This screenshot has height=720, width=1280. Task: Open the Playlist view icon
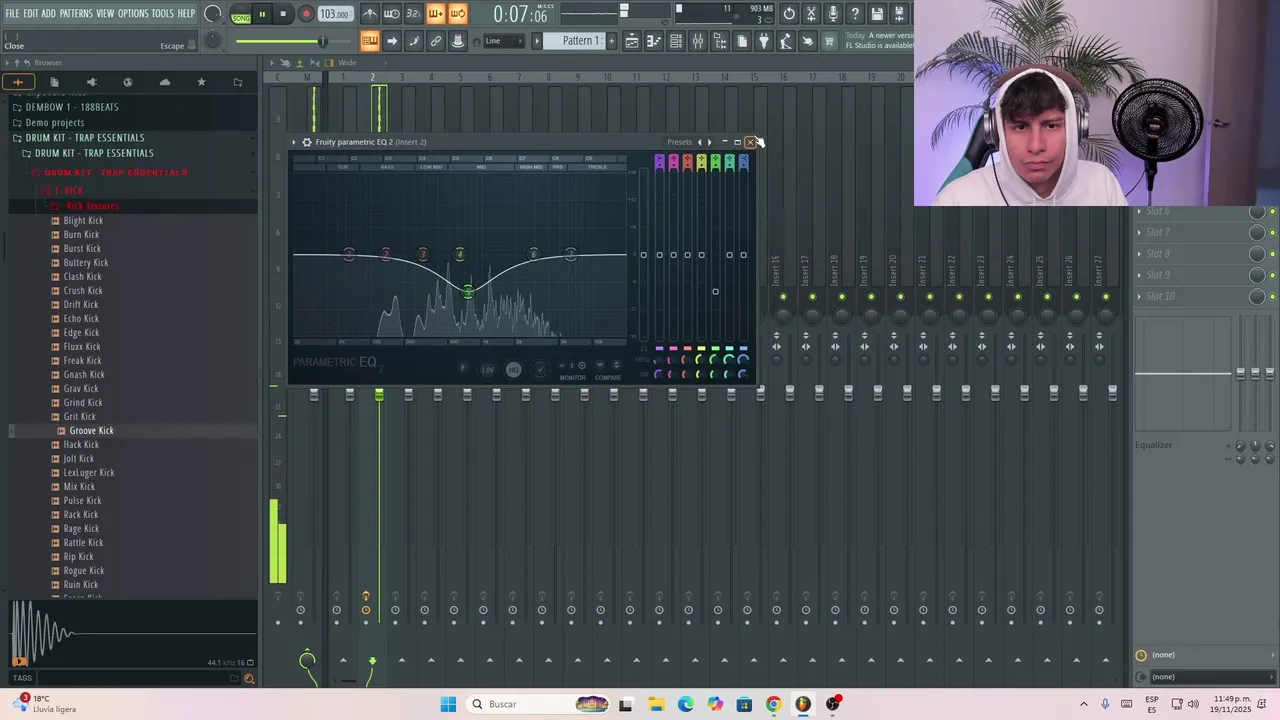(x=632, y=41)
